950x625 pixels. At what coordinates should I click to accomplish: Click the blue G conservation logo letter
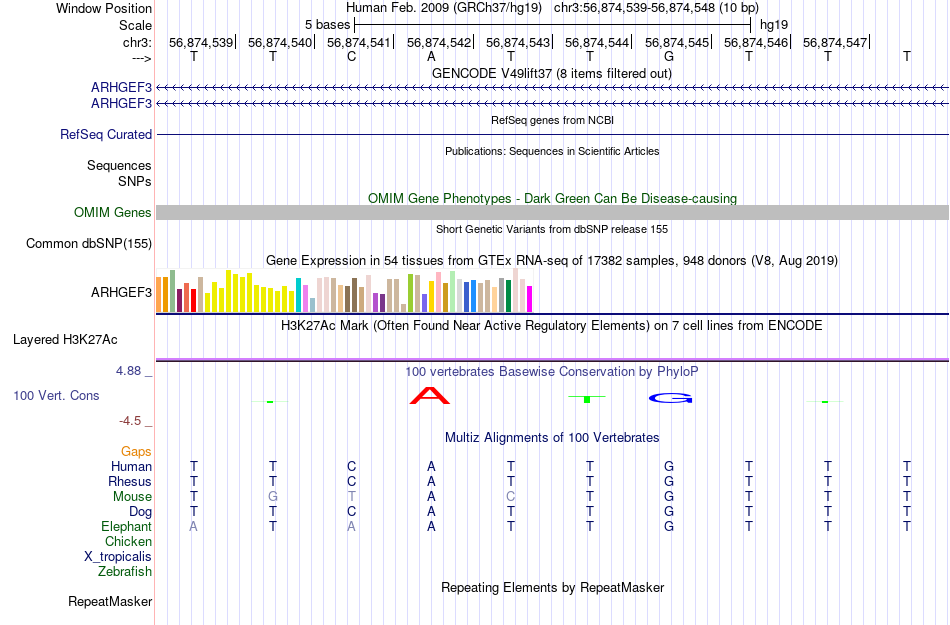point(670,398)
